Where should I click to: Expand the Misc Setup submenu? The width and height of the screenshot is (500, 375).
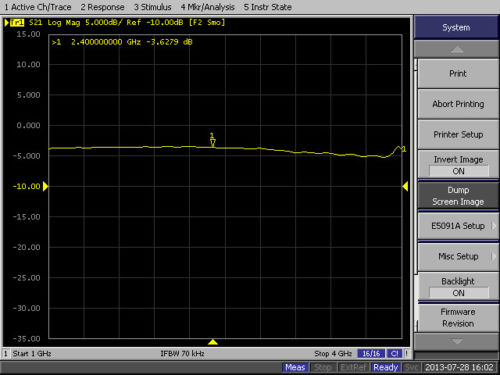pos(458,256)
